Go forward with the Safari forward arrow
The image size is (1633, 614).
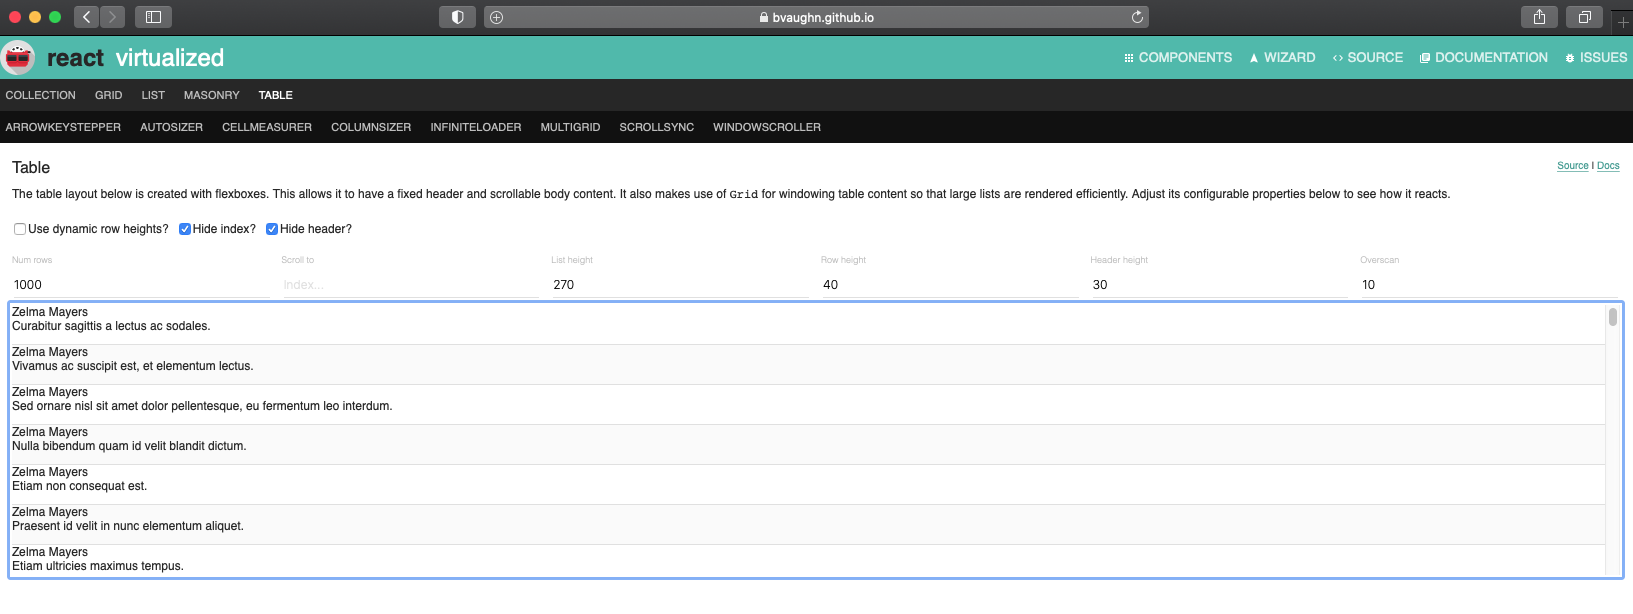tap(113, 17)
